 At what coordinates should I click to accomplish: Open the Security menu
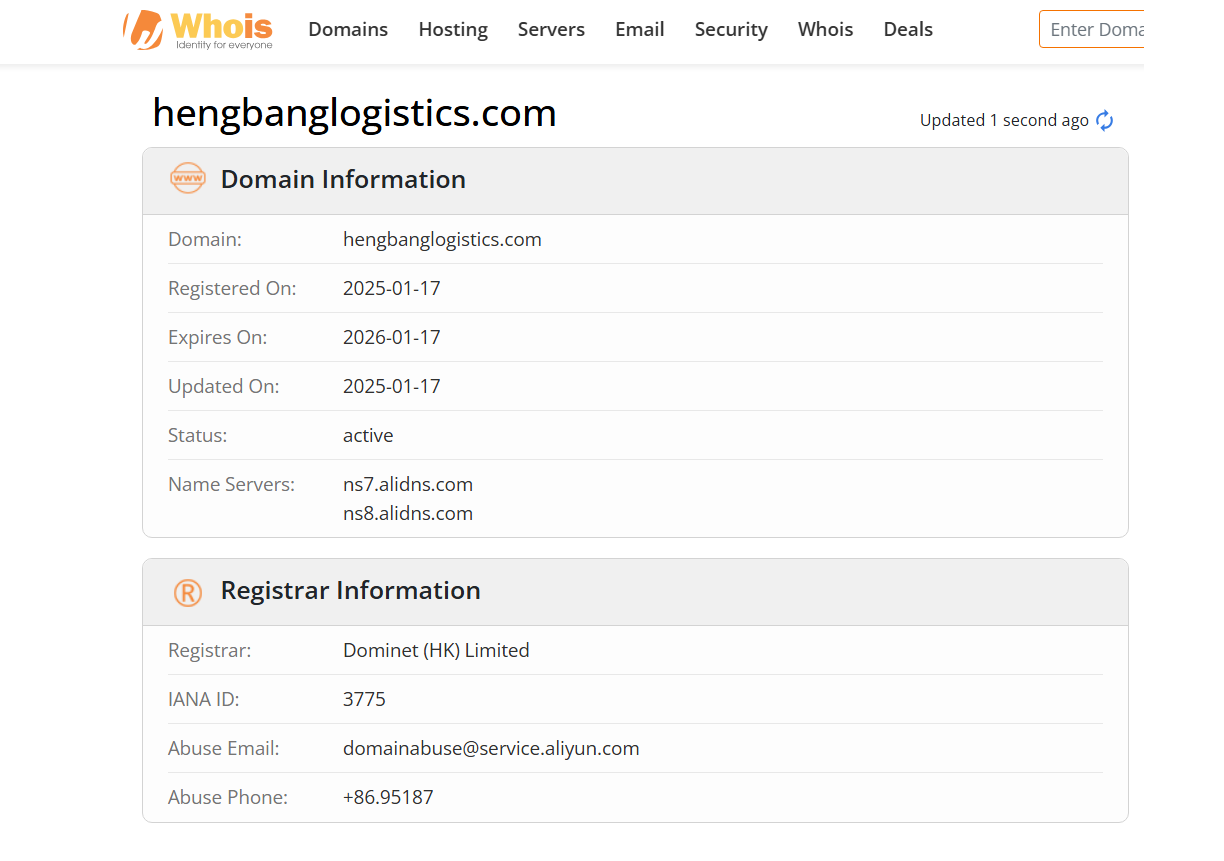(x=731, y=30)
